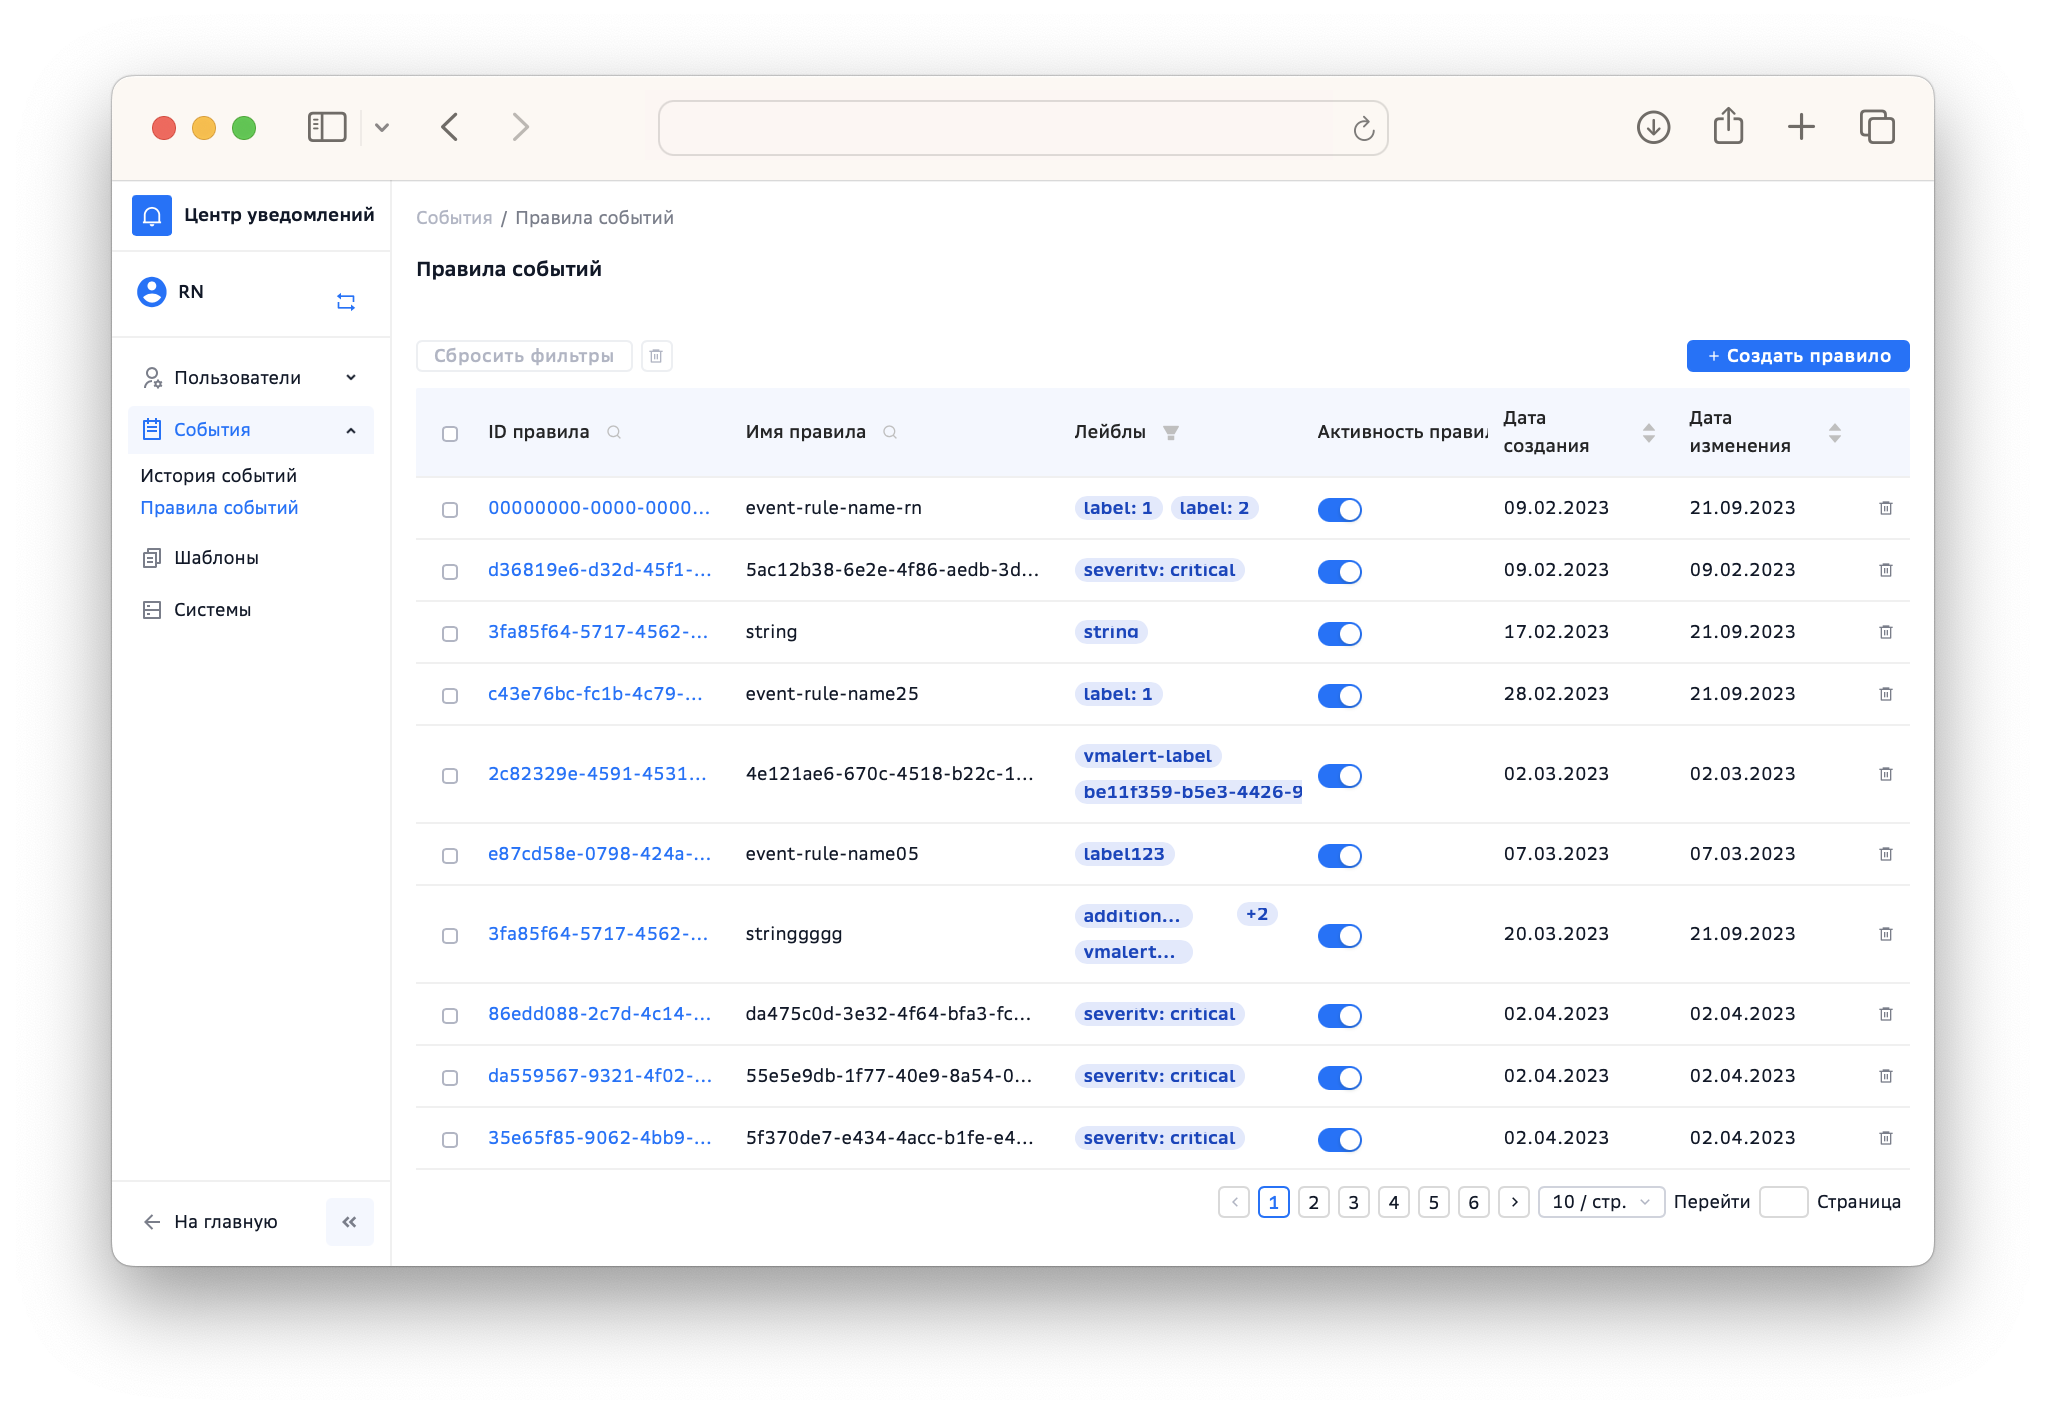The height and width of the screenshot is (1414, 2046).
Task: Toggle activity switch for event-rule-name05
Action: click(x=1340, y=855)
